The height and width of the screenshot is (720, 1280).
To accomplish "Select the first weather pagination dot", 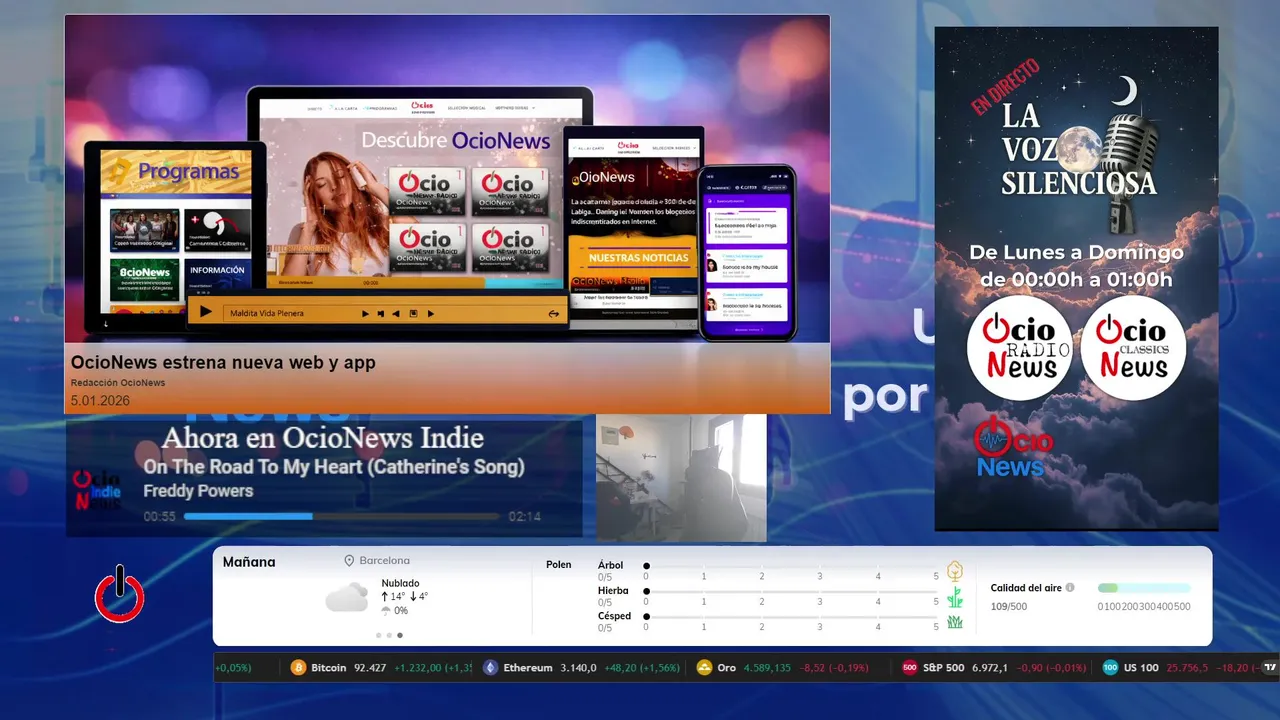I will tap(378, 635).
